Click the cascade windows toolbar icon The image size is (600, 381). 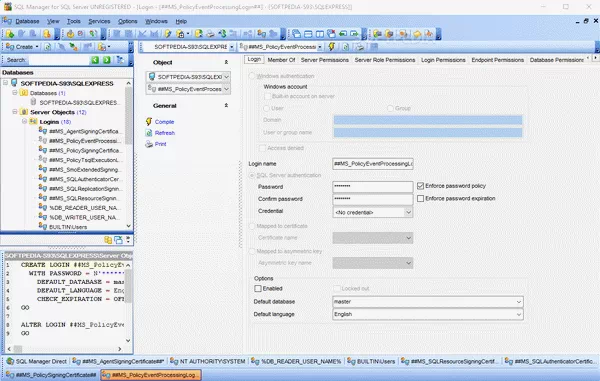(x=296, y=34)
